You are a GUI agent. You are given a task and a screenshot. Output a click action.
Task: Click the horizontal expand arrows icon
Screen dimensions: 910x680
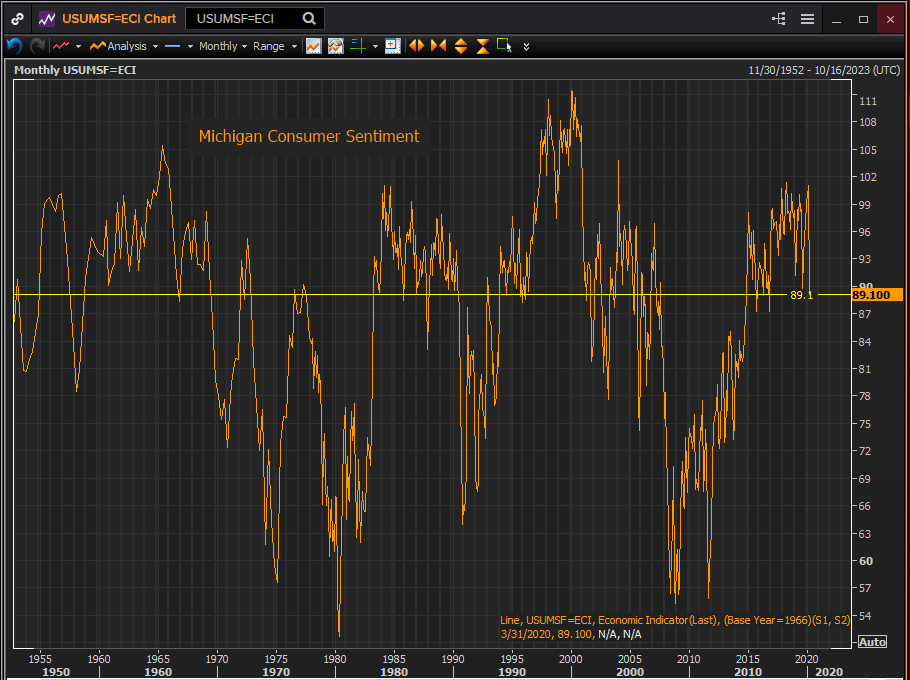click(x=416, y=46)
